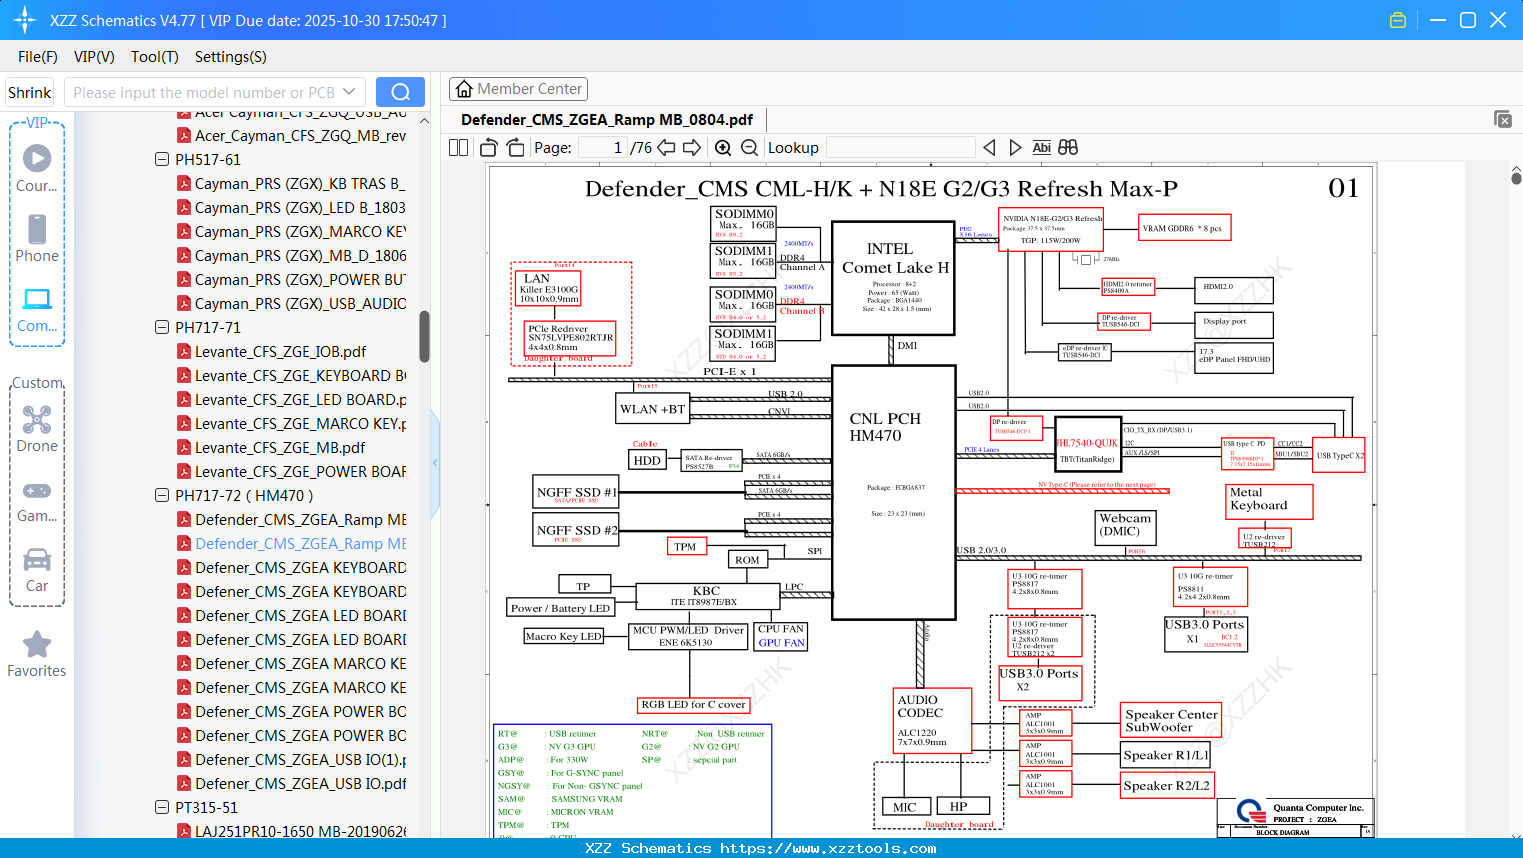The height and width of the screenshot is (858, 1523).
Task: Open the VIP(V) menu
Action: [x=94, y=57]
